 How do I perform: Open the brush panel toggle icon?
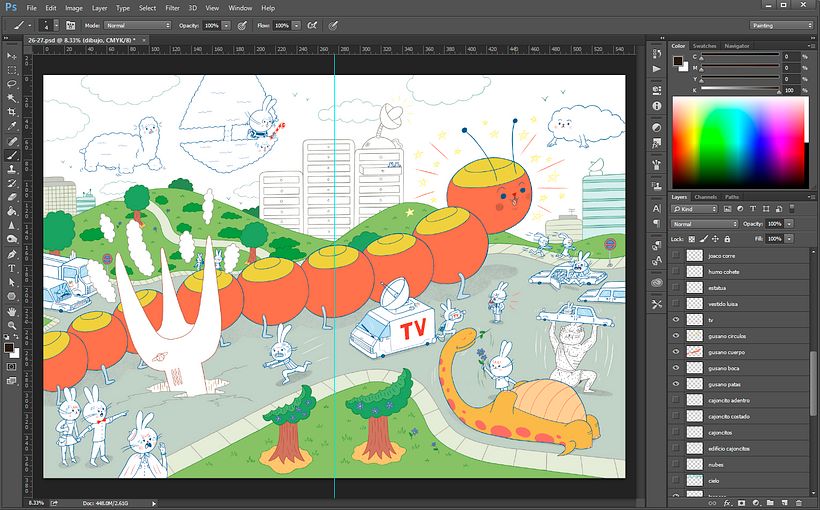[70, 24]
